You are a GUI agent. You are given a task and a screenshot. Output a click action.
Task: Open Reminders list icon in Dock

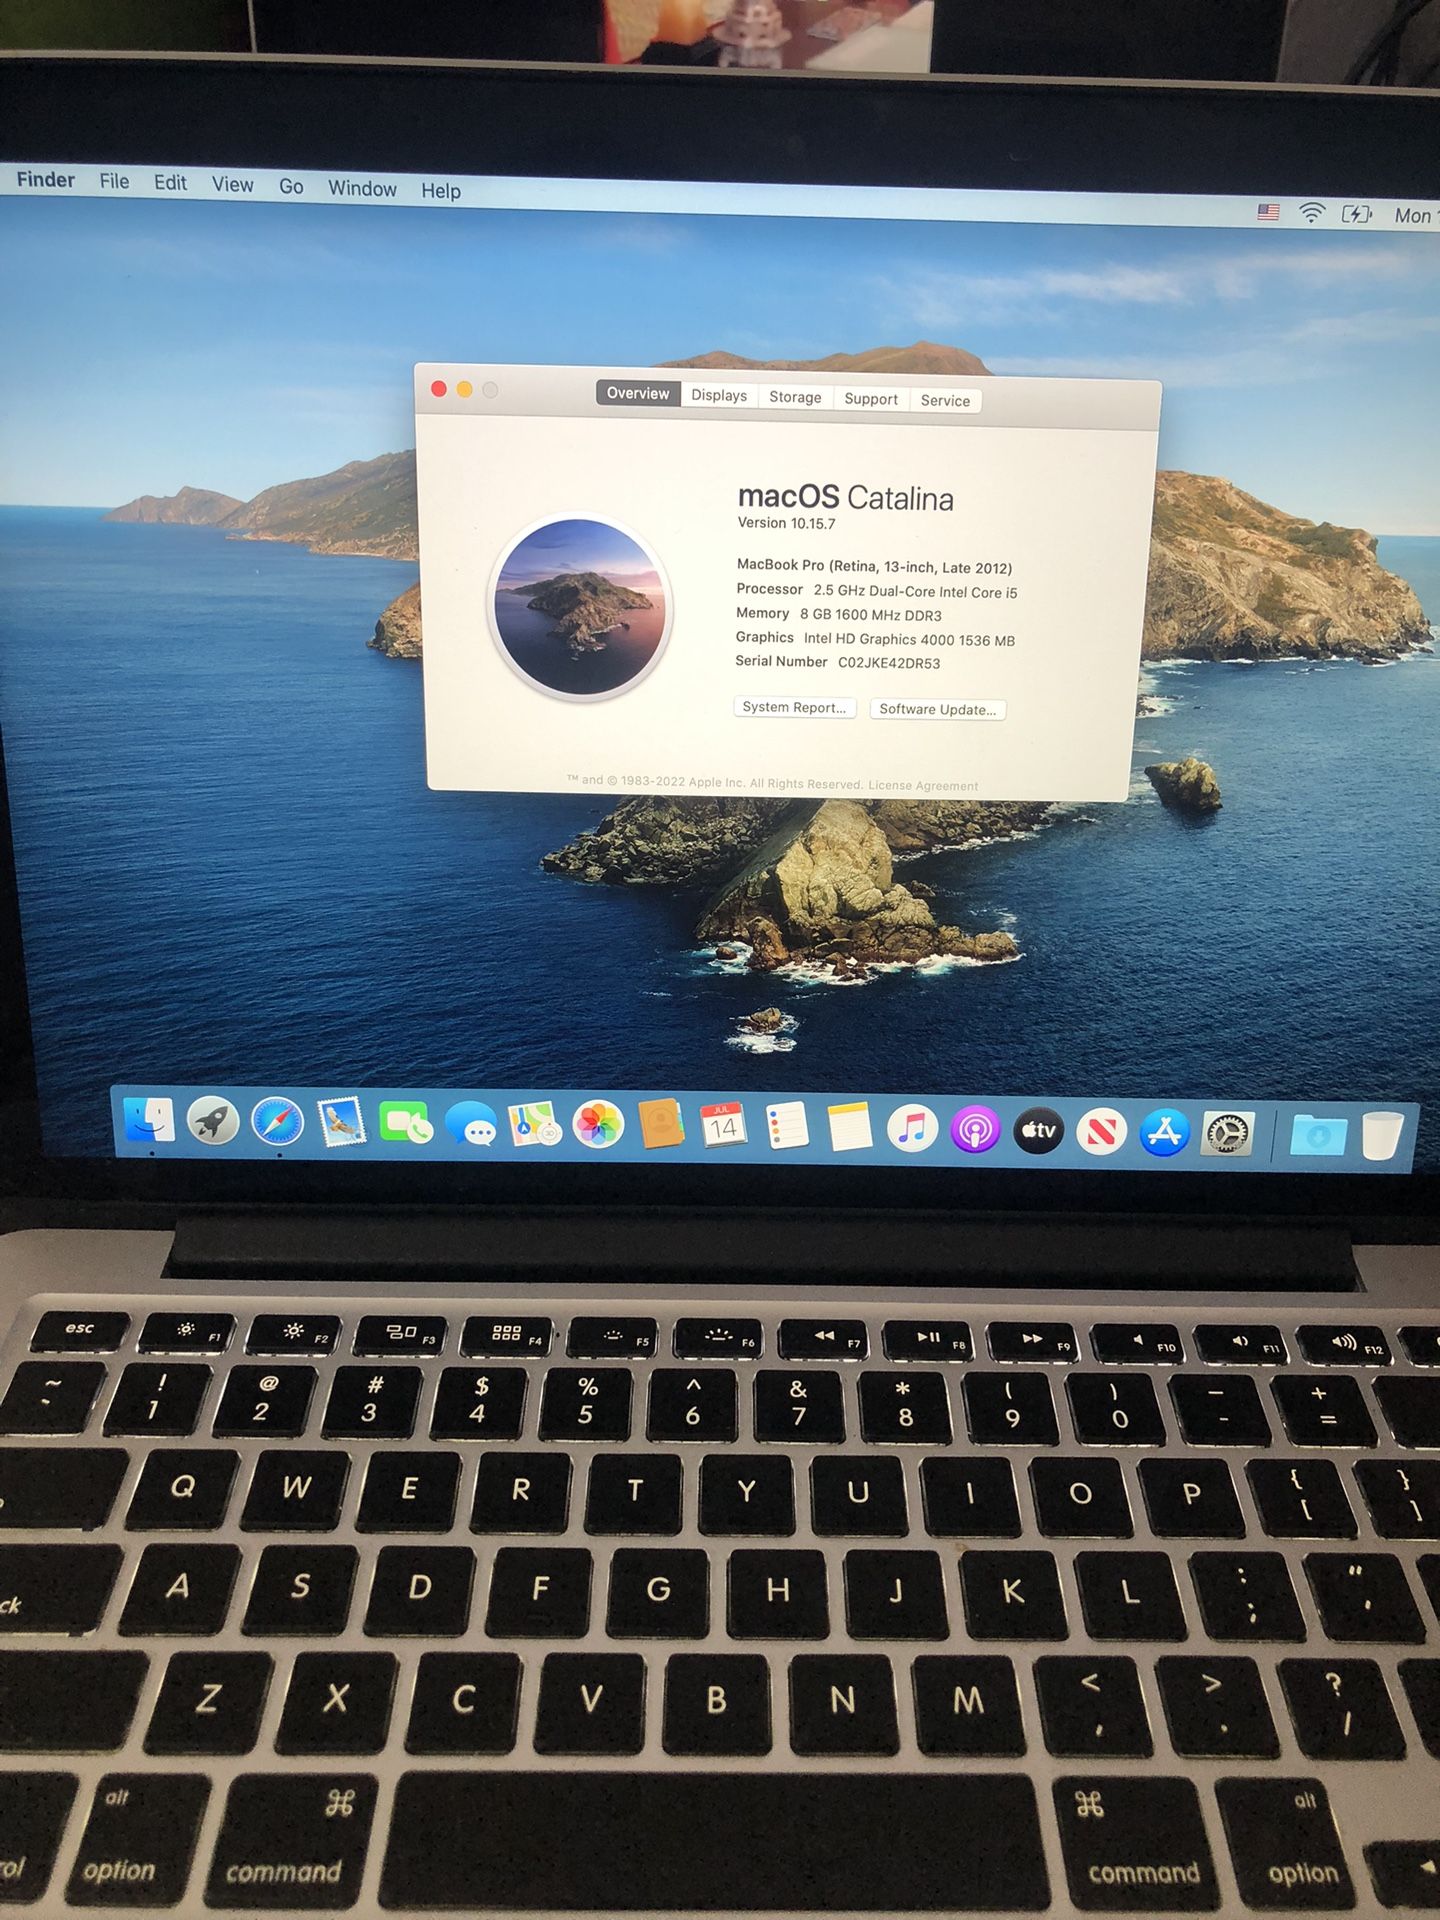coord(787,1128)
